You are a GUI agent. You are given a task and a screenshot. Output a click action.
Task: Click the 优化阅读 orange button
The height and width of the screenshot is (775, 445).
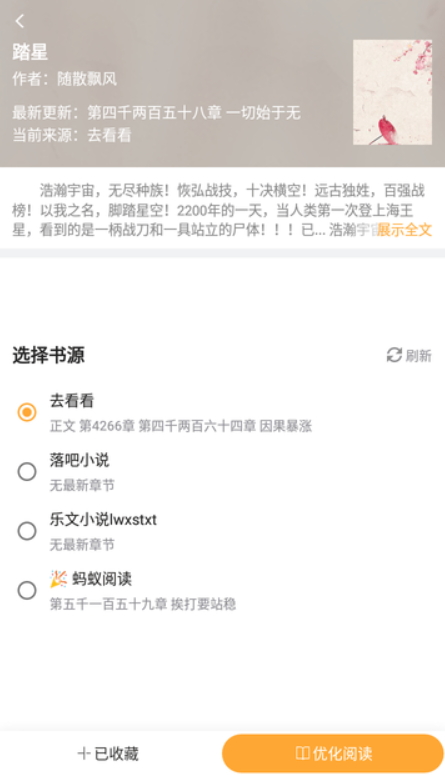(333, 753)
